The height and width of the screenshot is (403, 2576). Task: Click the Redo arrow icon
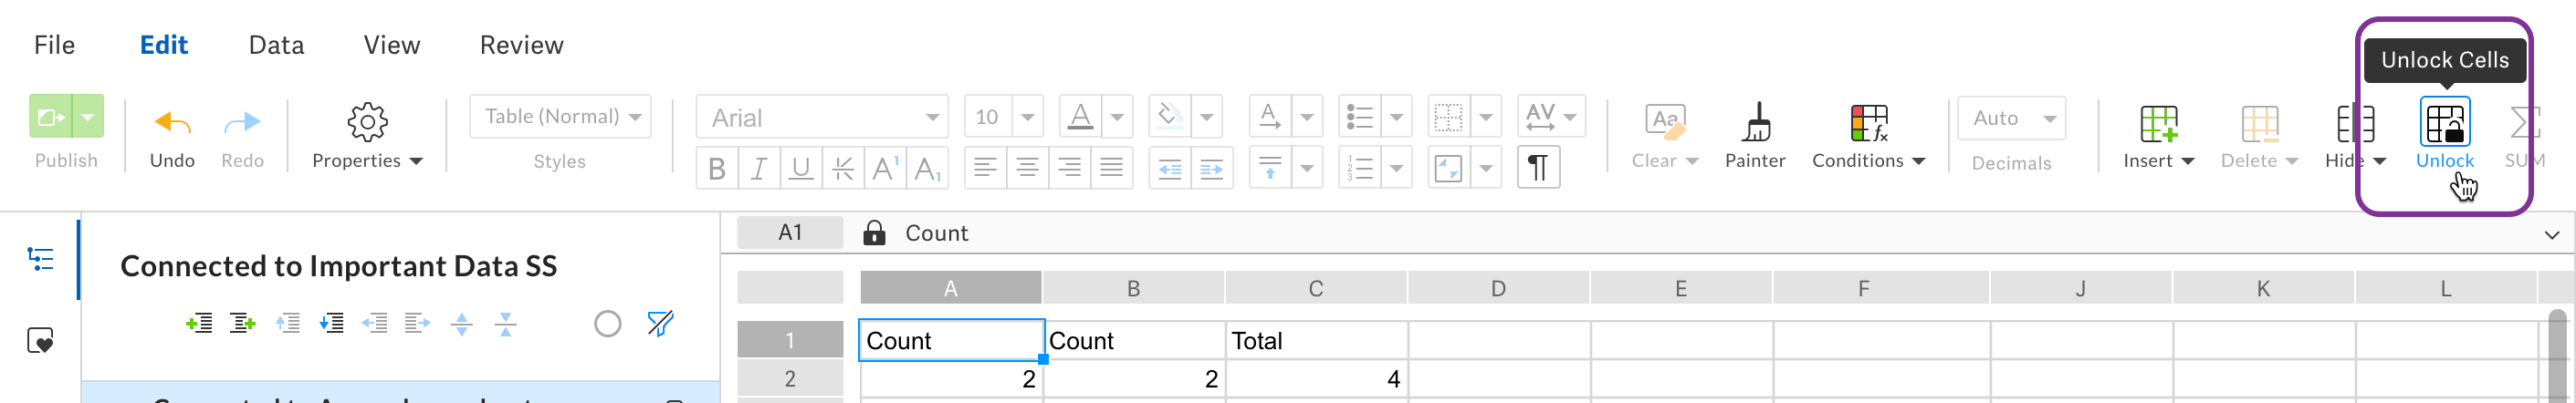(x=242, y=122)
